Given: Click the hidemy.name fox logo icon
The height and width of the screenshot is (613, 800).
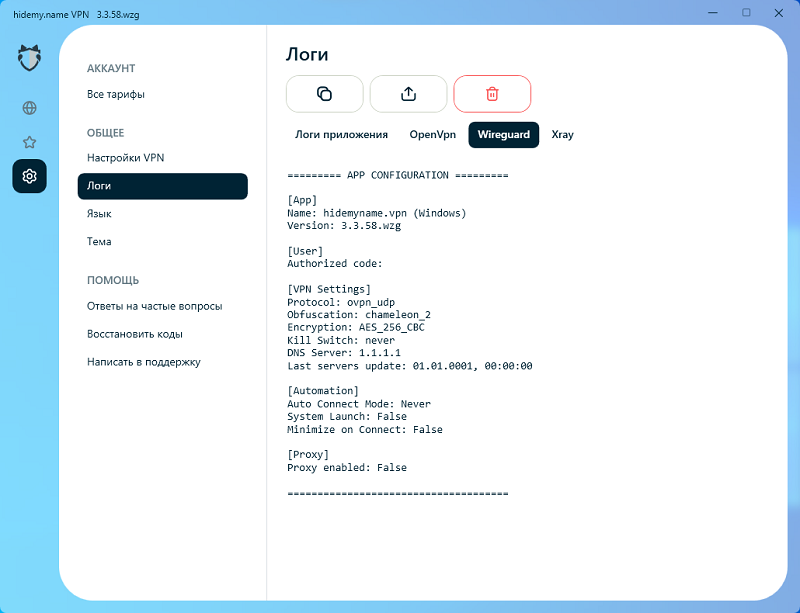Looking at the screenshot, I should click(x=29, y=58).
